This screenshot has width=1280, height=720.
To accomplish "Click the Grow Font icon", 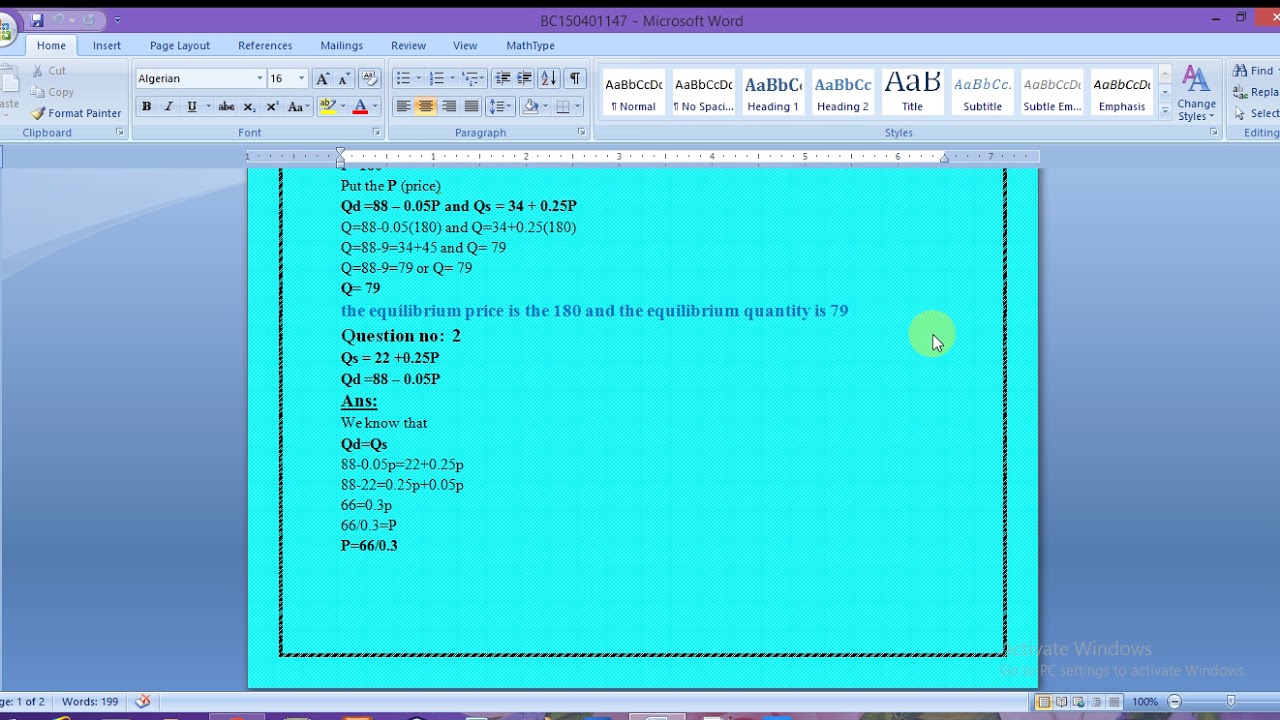I will tap(322, 79).
